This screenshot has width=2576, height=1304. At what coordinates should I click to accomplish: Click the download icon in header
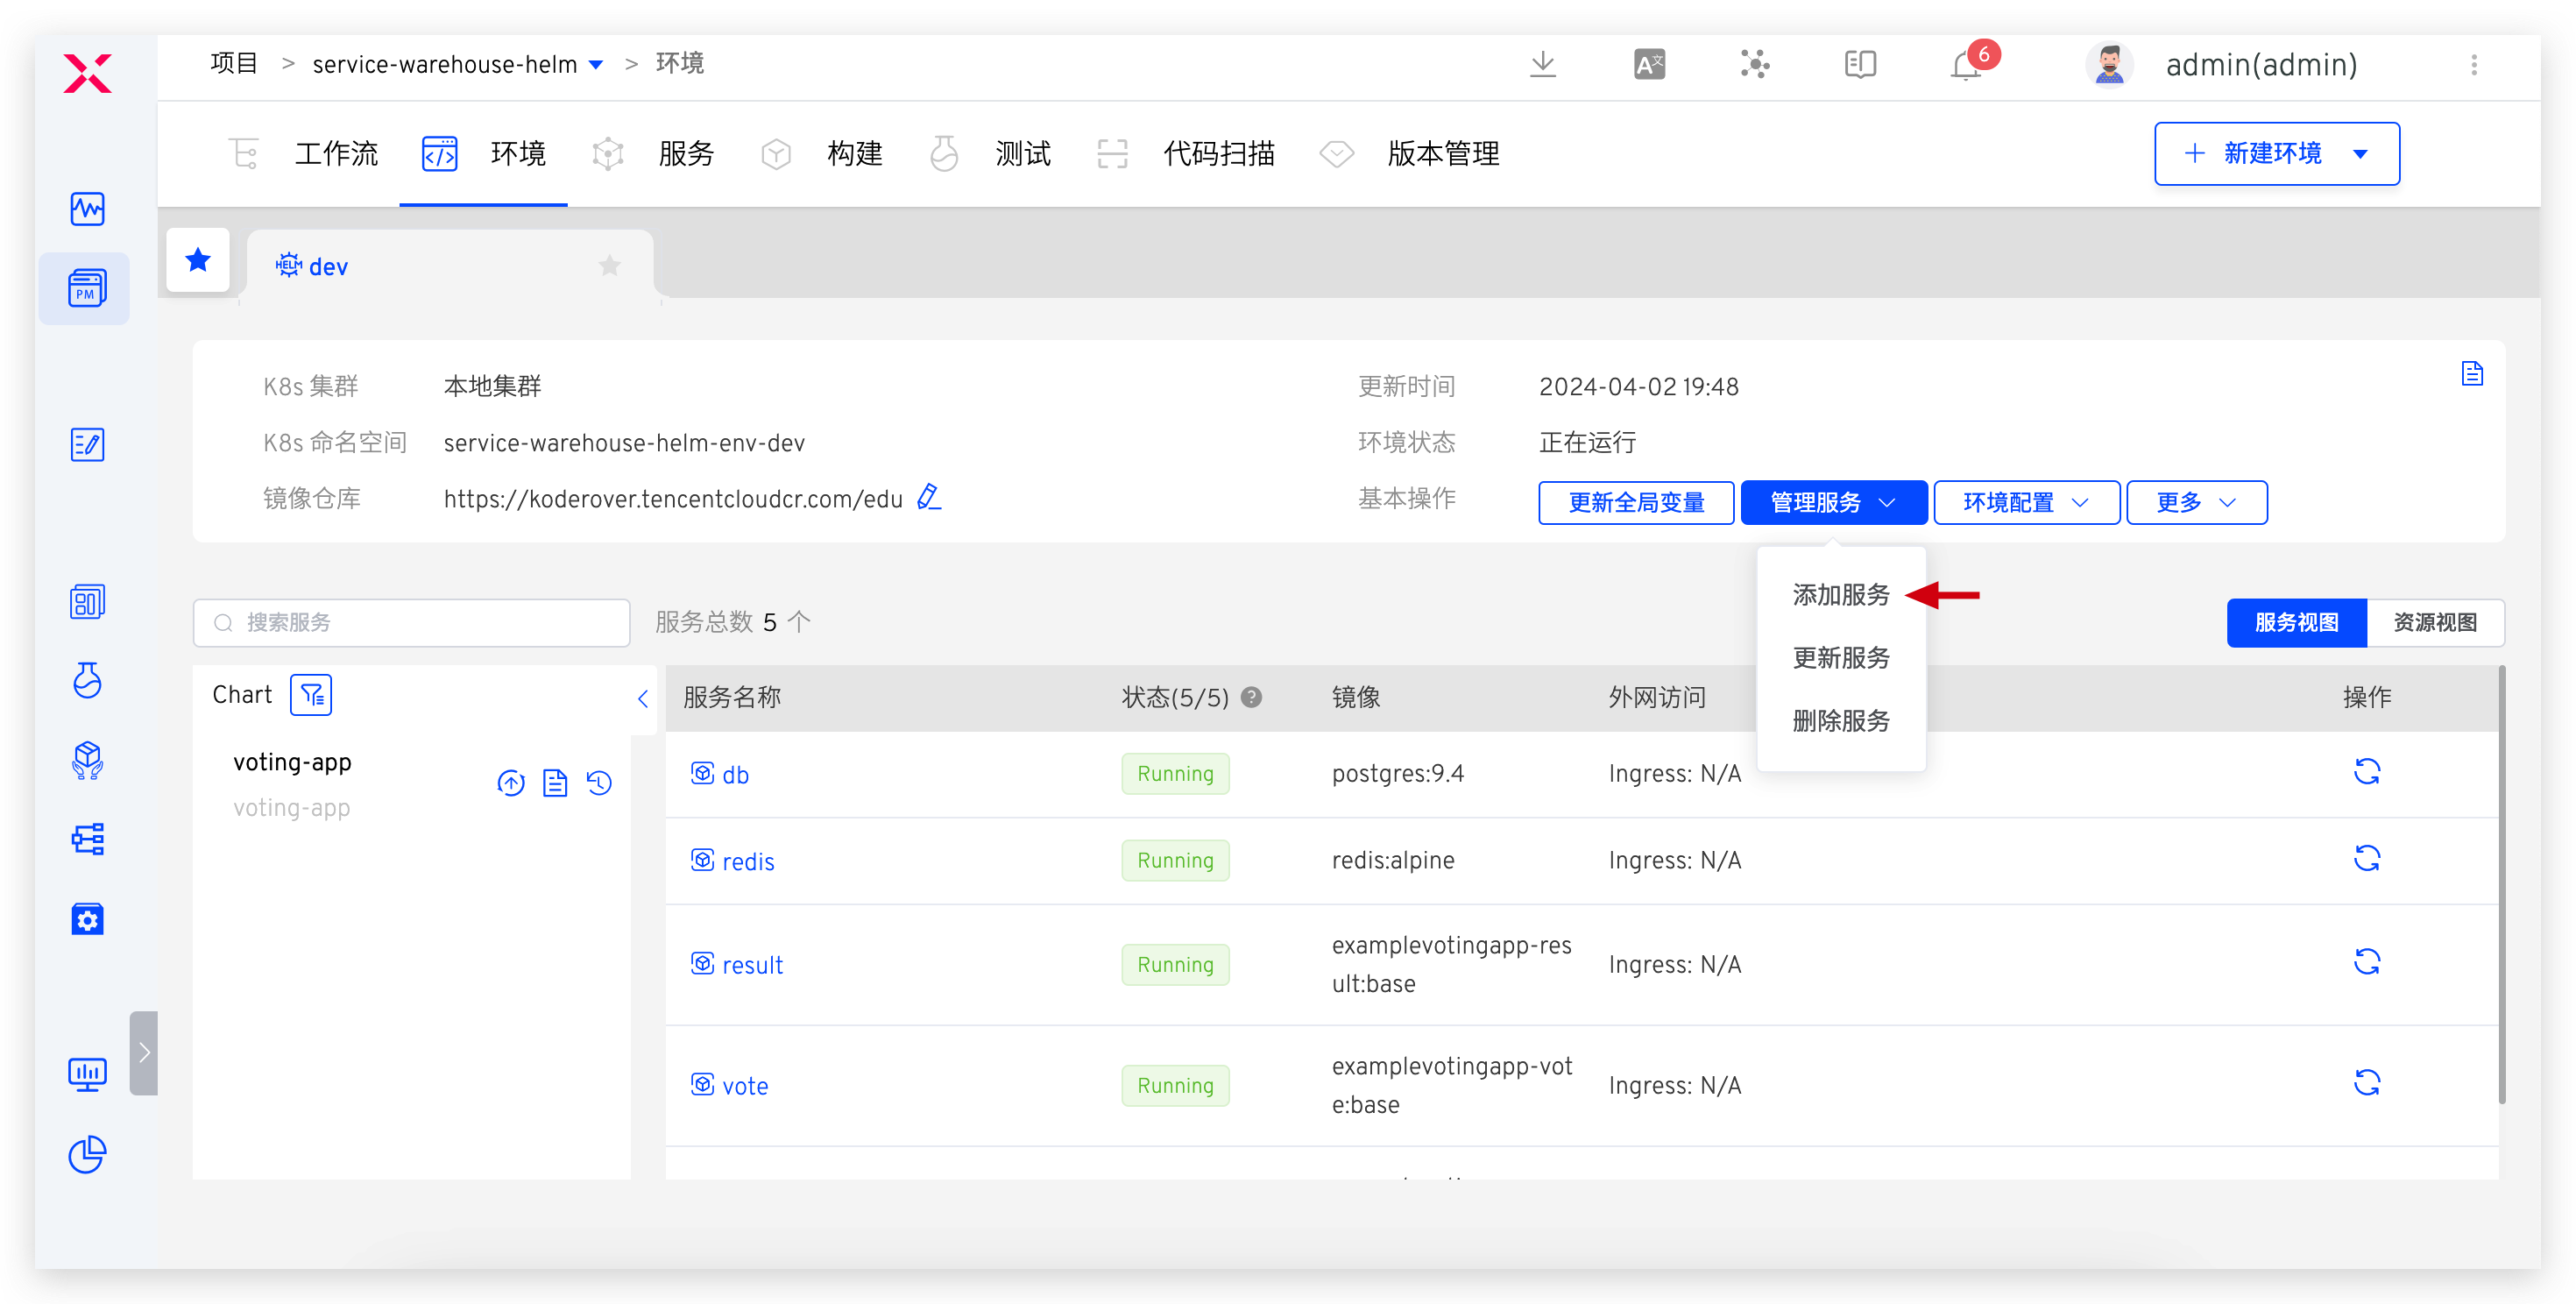[x=1542, y=65]
